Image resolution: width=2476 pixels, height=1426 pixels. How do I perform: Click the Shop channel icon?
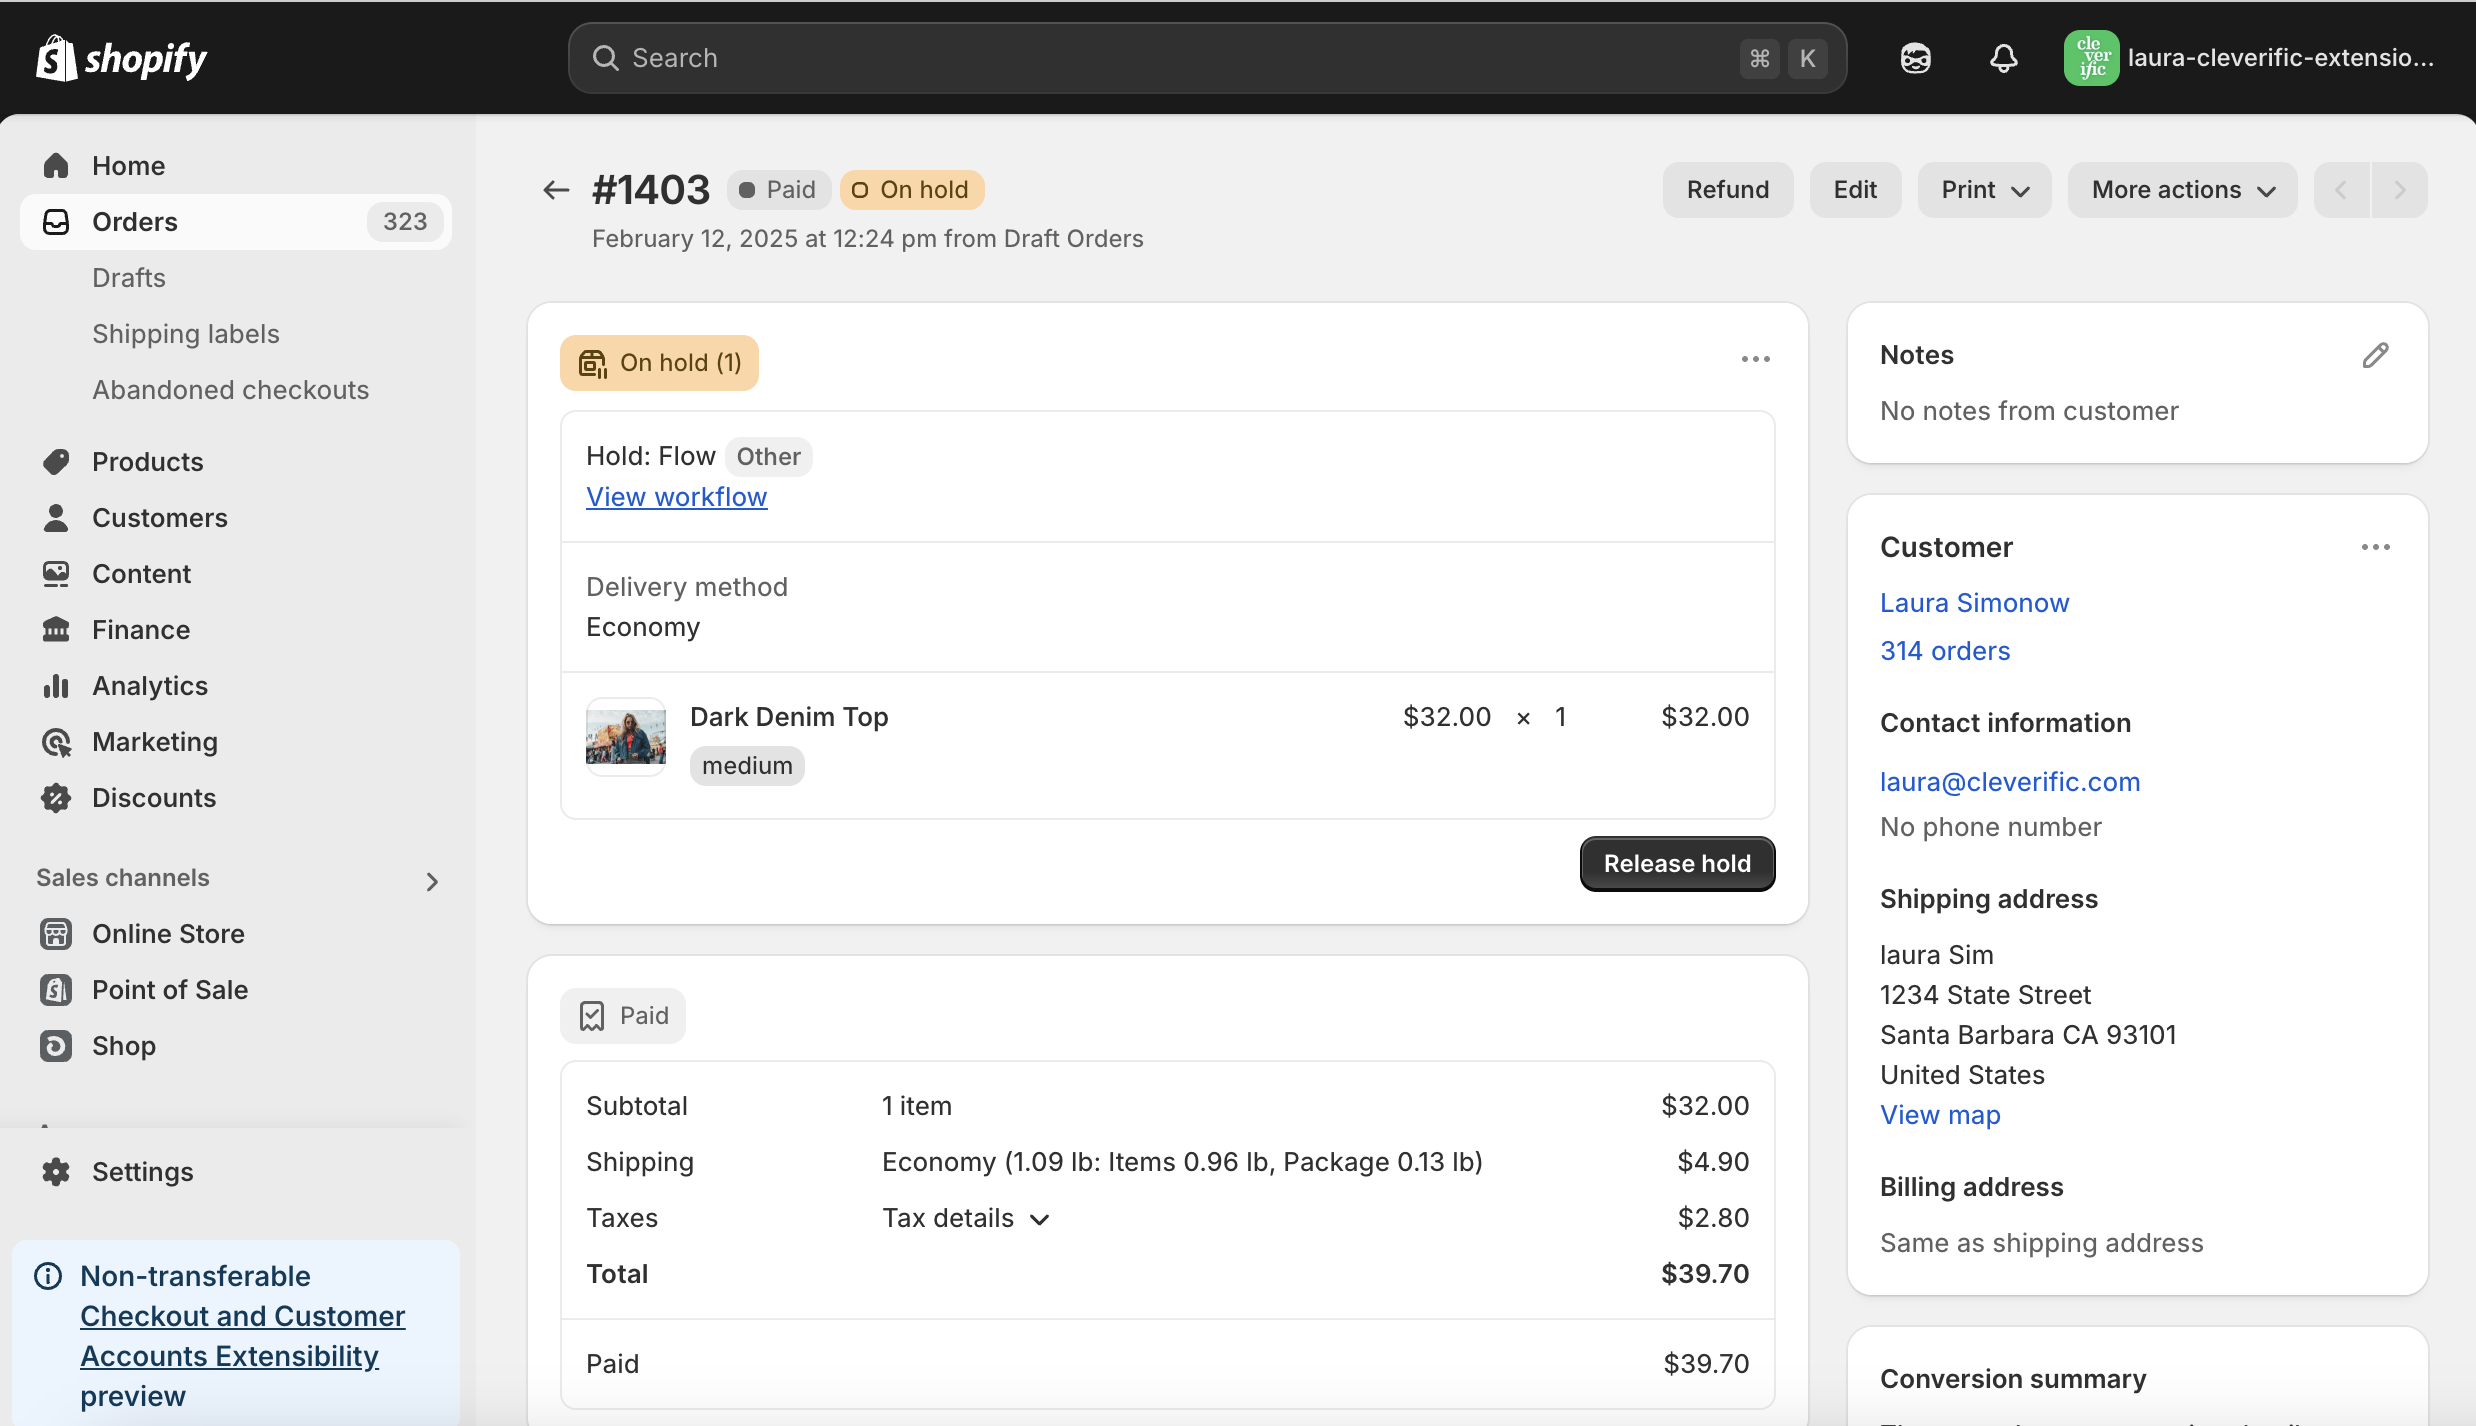tap(56, 1045)
